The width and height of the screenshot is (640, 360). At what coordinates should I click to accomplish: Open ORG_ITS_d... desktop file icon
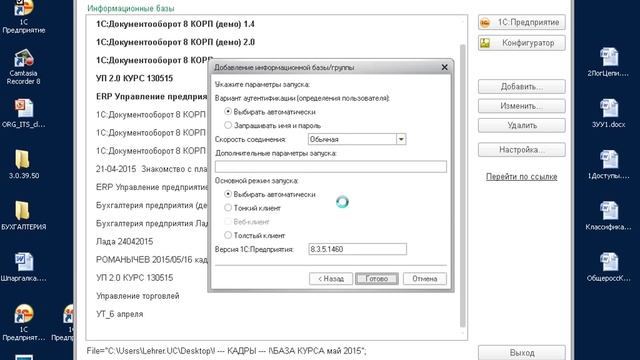[24, 113]
